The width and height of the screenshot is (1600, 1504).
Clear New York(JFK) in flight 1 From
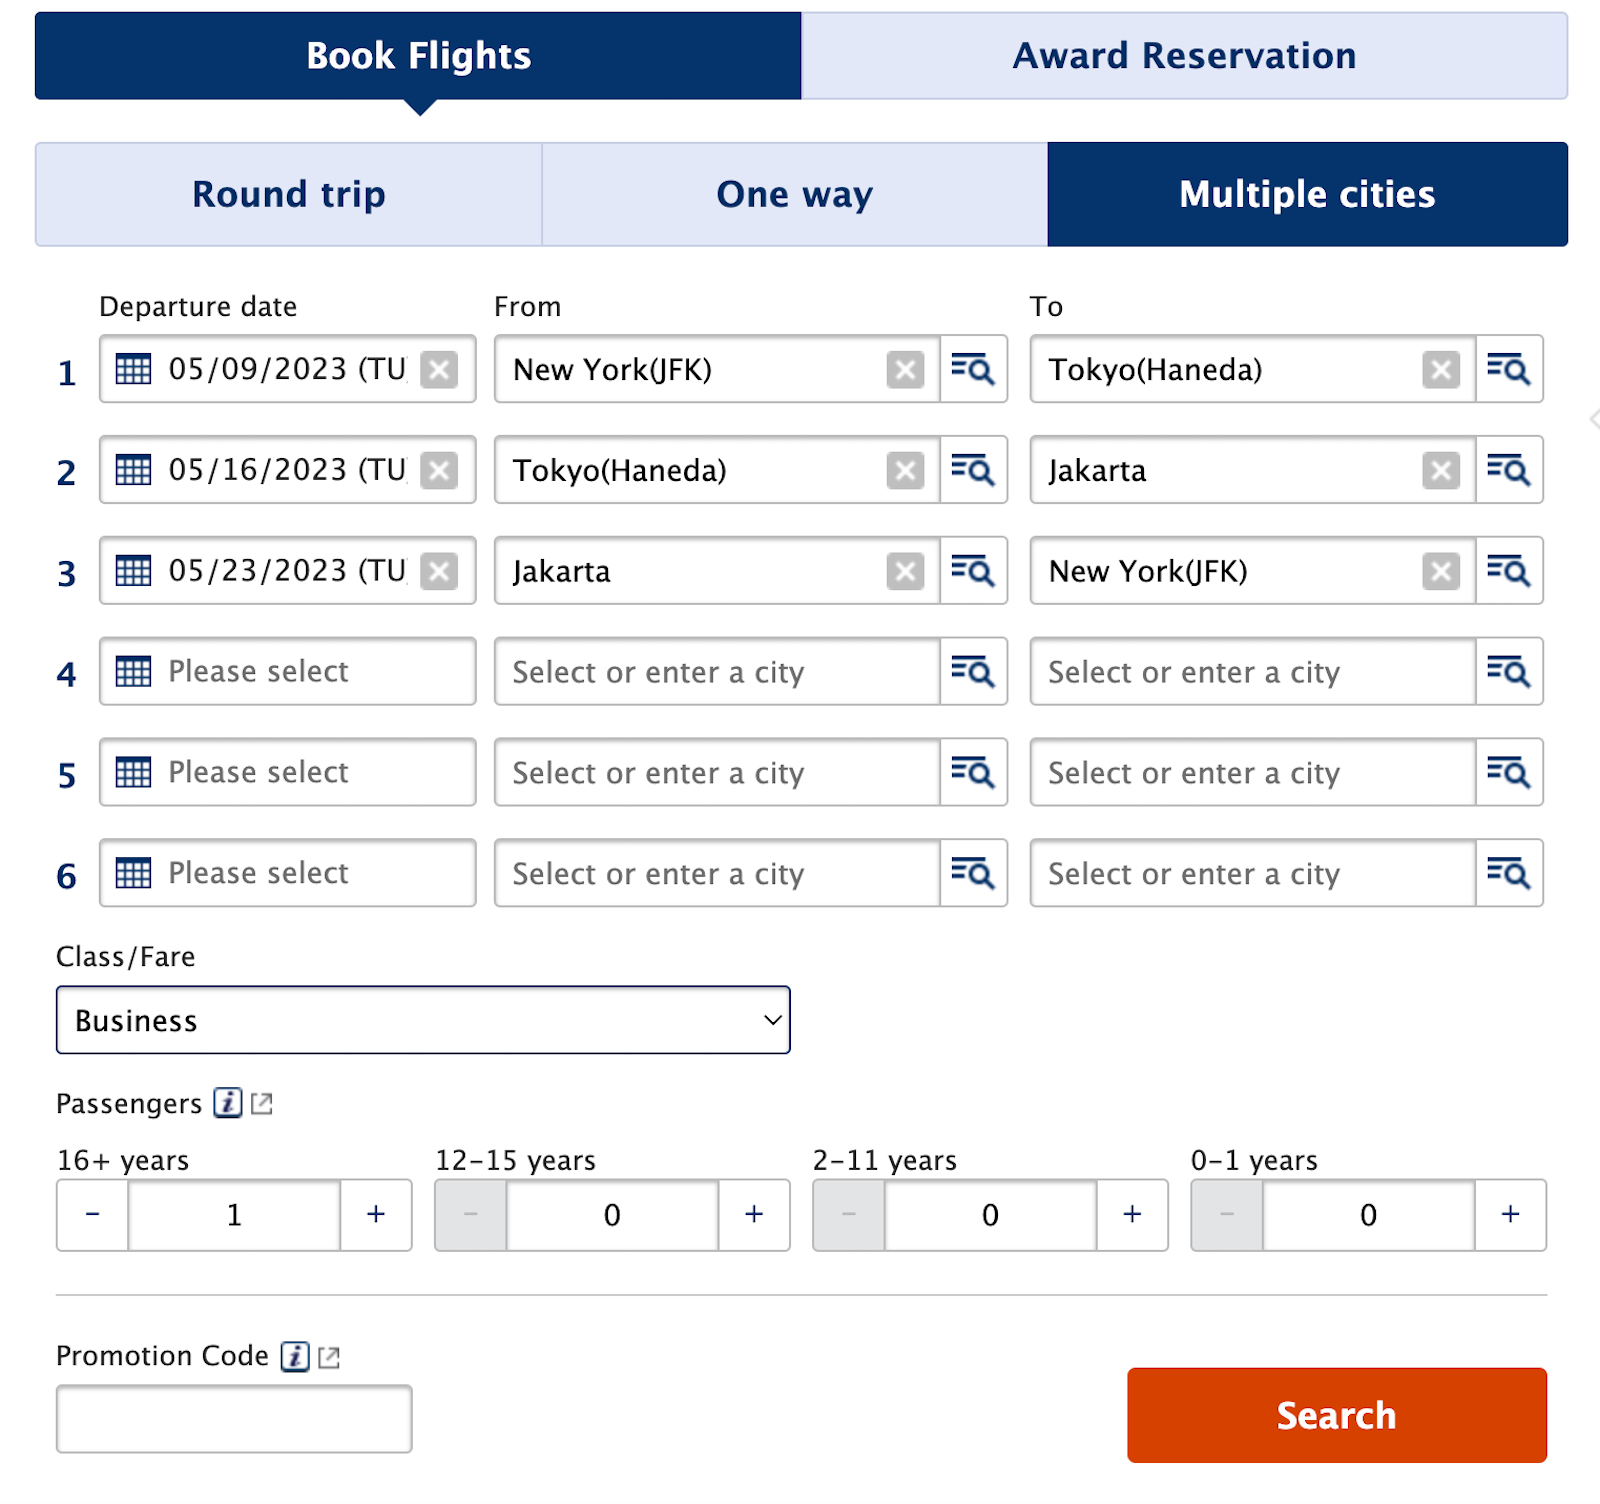point(905,370)
